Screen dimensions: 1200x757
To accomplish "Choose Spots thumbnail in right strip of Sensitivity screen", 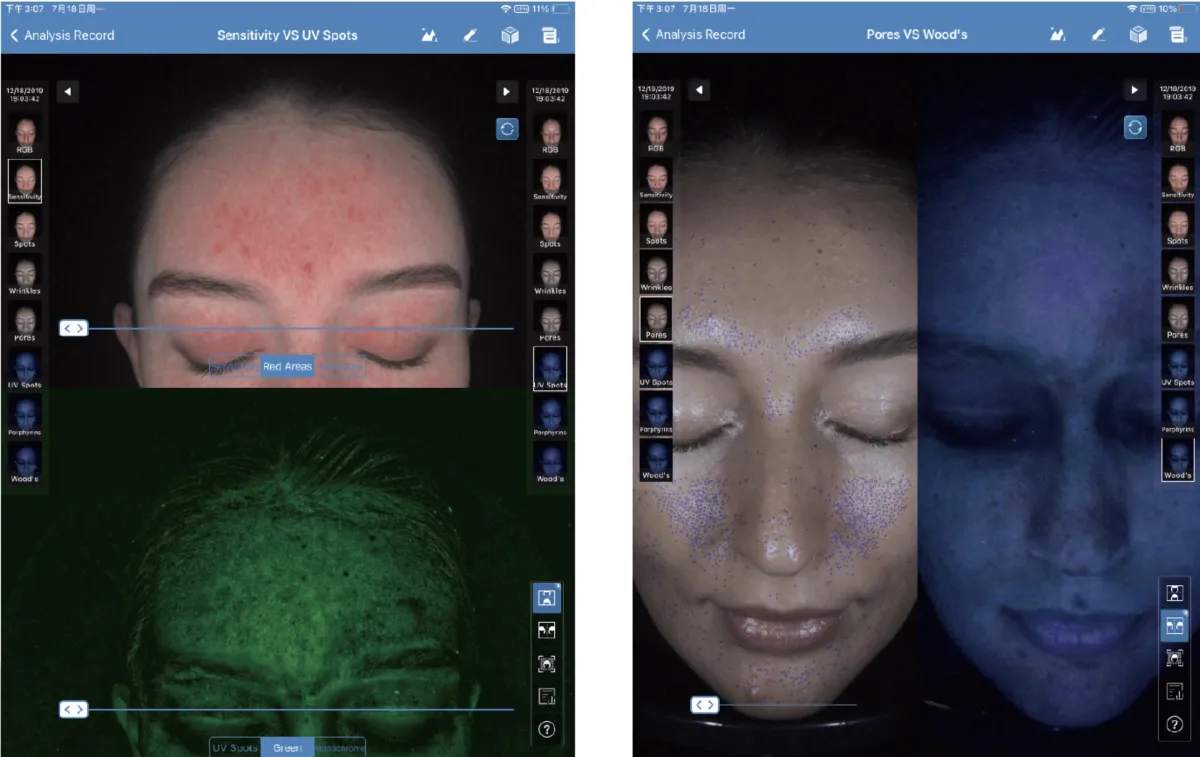I will (550, 228).
